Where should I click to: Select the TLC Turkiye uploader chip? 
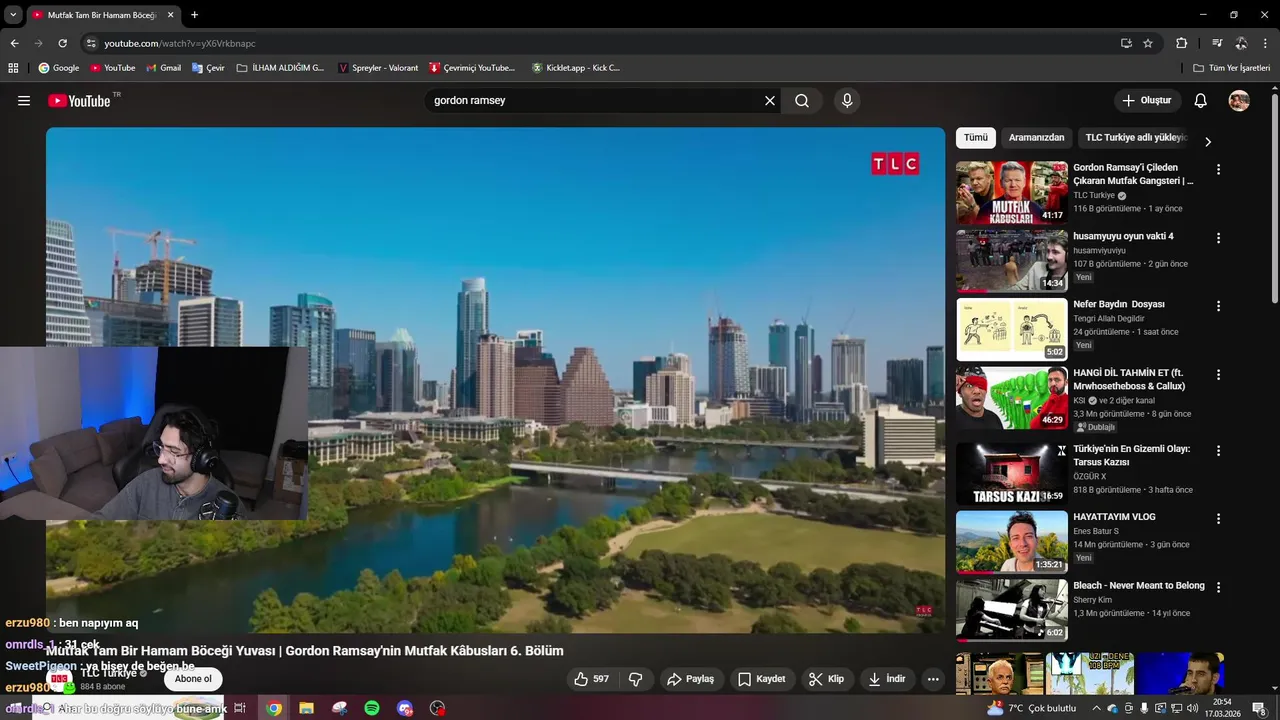1136,138
